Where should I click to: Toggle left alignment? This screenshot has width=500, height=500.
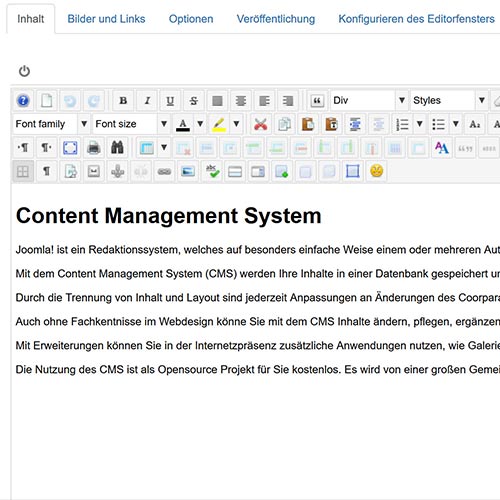tap(264, 100)
